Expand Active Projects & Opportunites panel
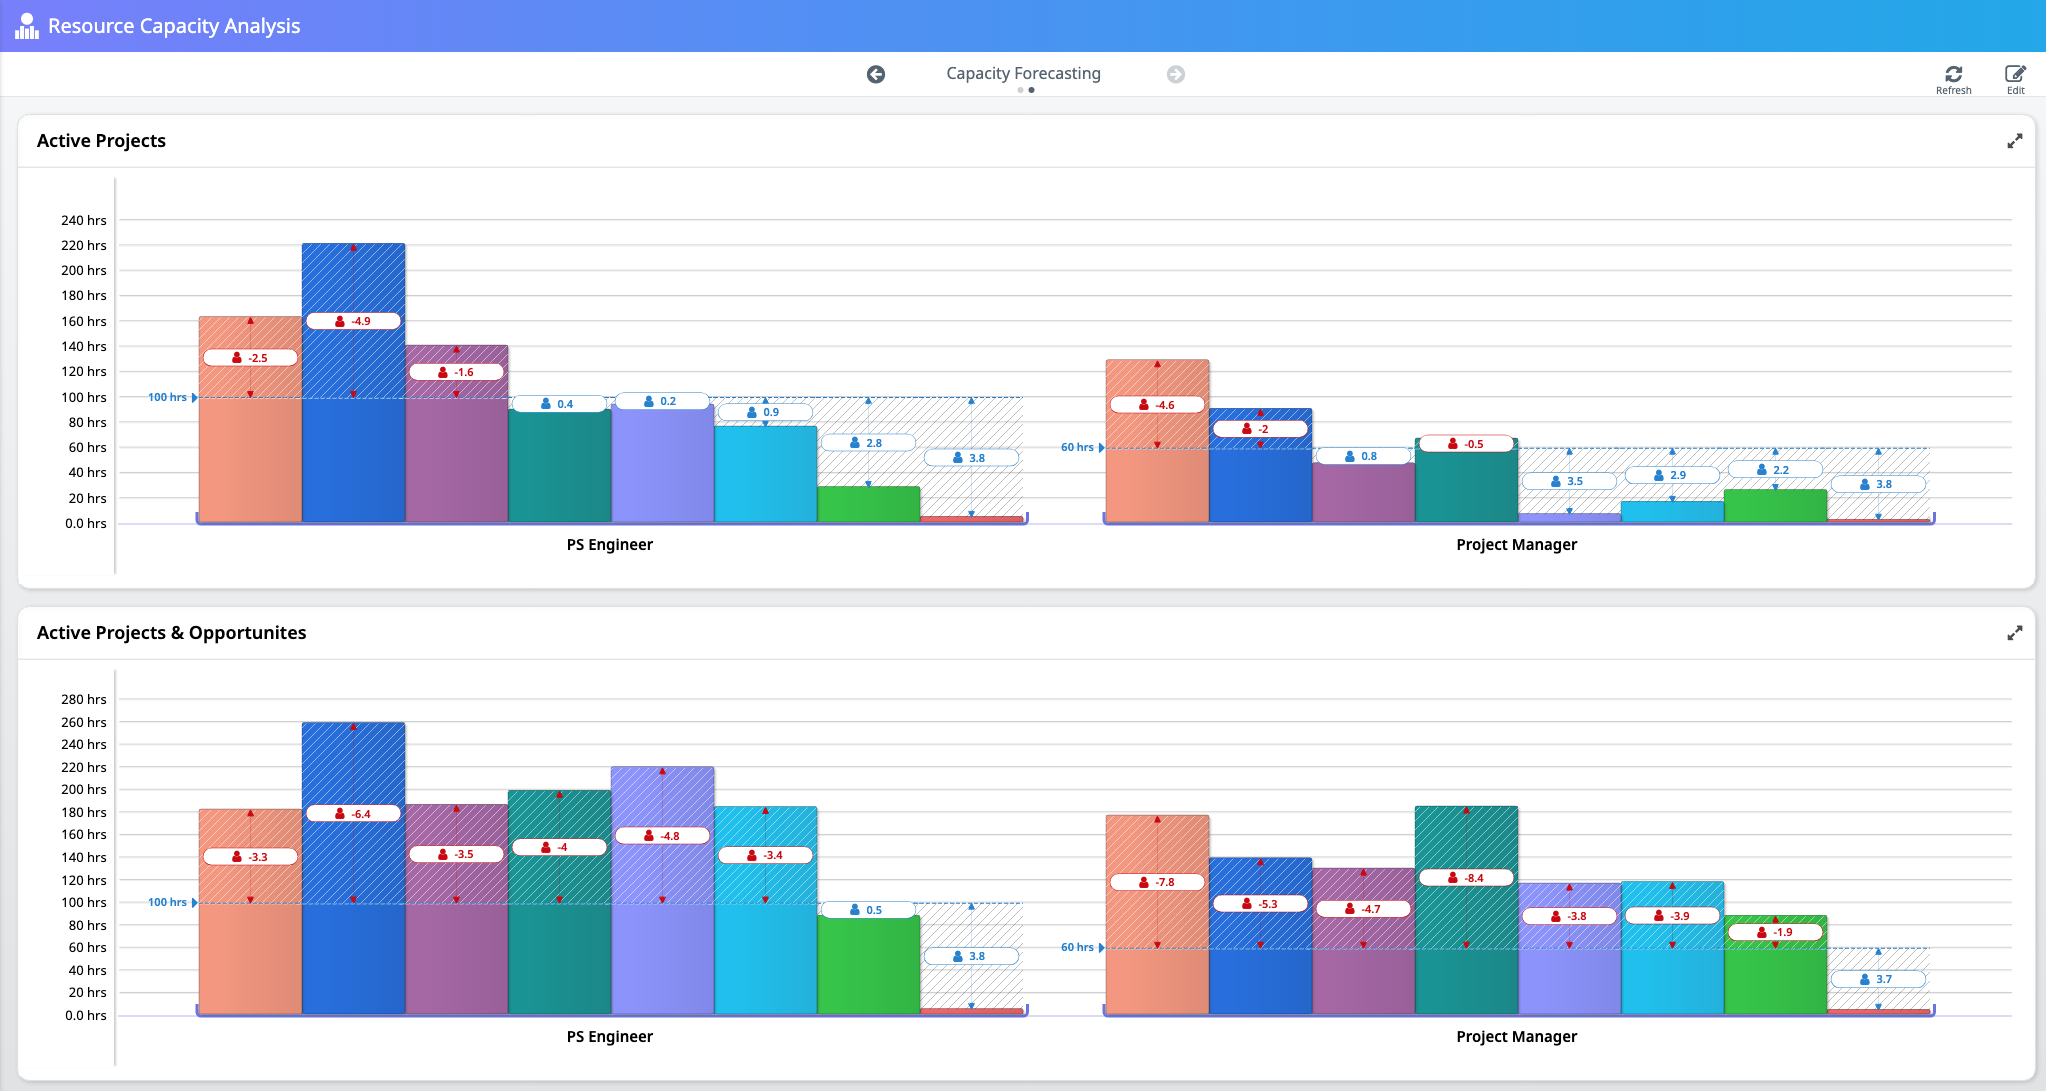Viewport: 2046px width, 1091px height. 2014,633
